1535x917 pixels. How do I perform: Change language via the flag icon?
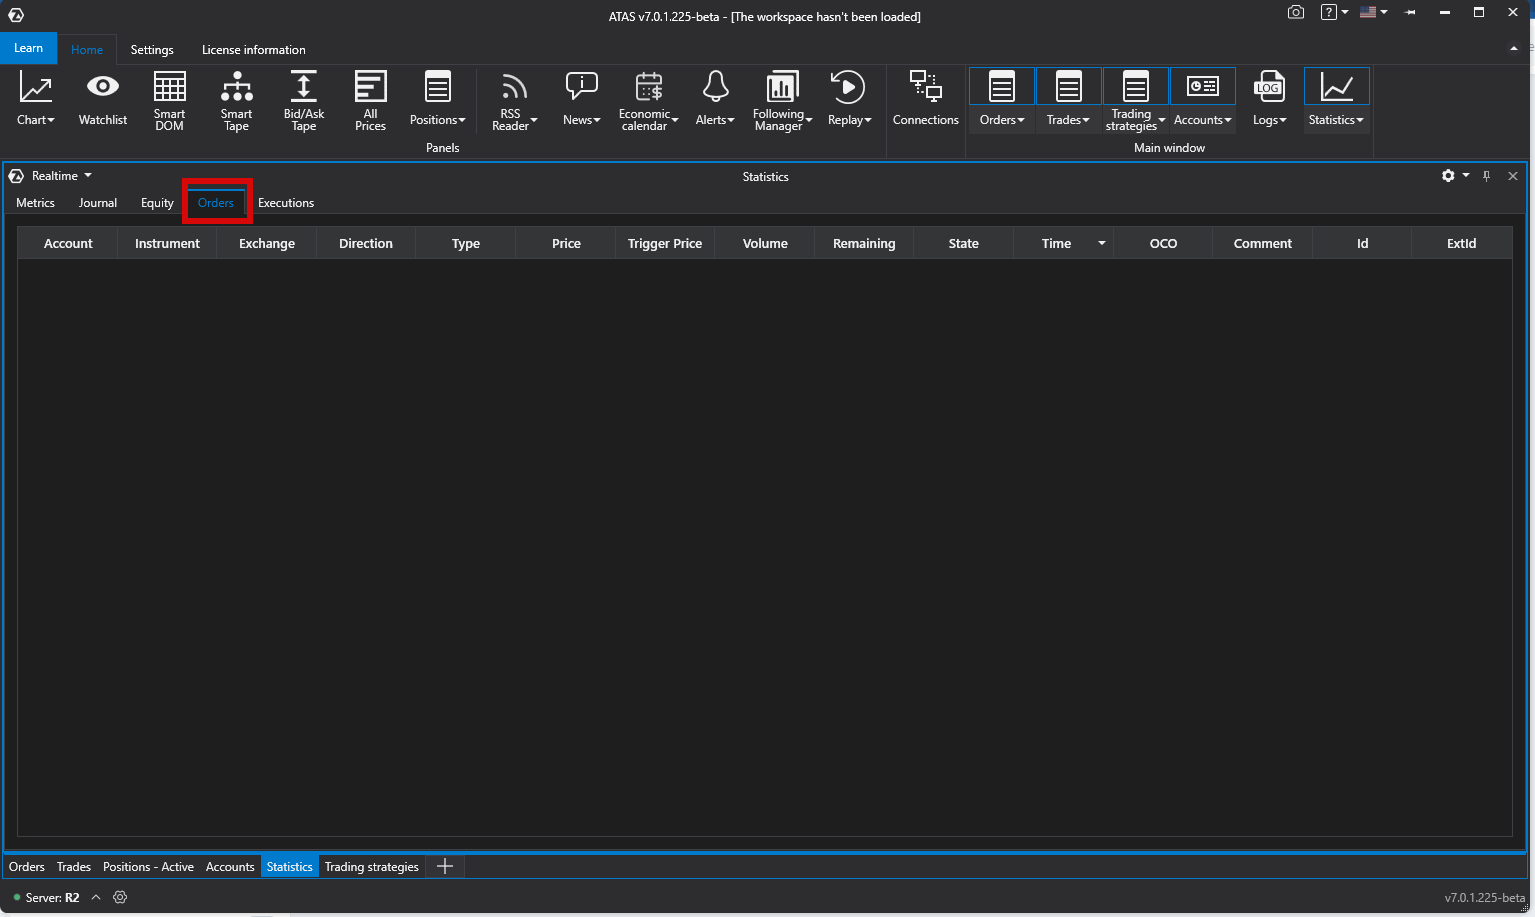tap(1368, 12)
